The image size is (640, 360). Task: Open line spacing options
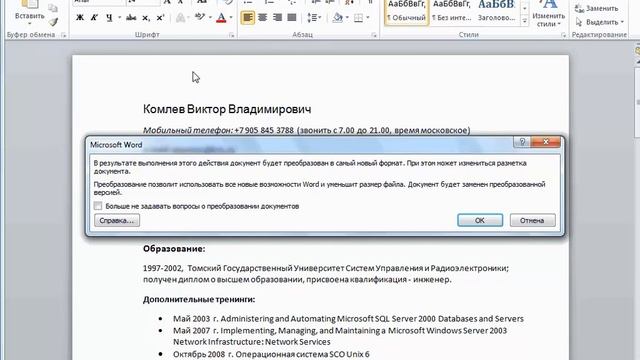[313, 18]
